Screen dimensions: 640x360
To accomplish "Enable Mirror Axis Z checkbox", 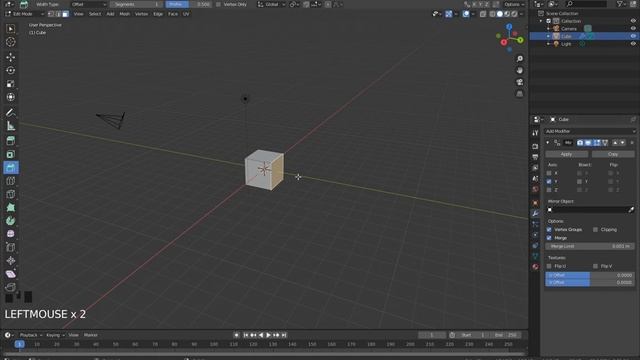I will point(549,190).
